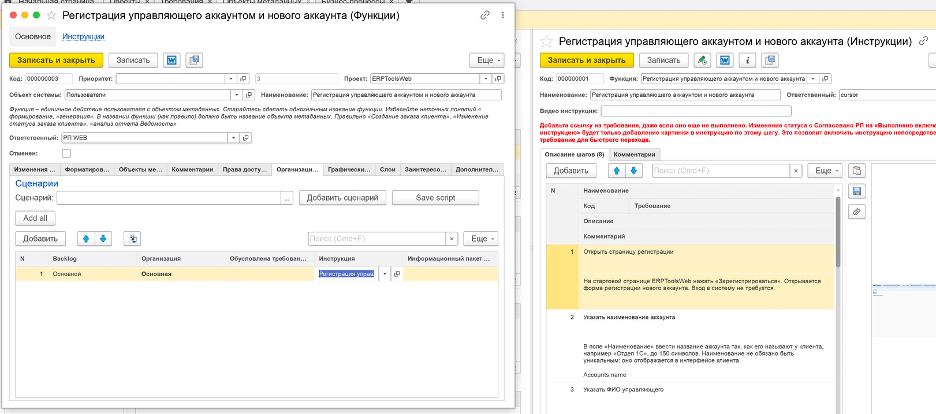Click Save script button
The height and width of the screenshot is (414, 936).
tap(435, 198)
